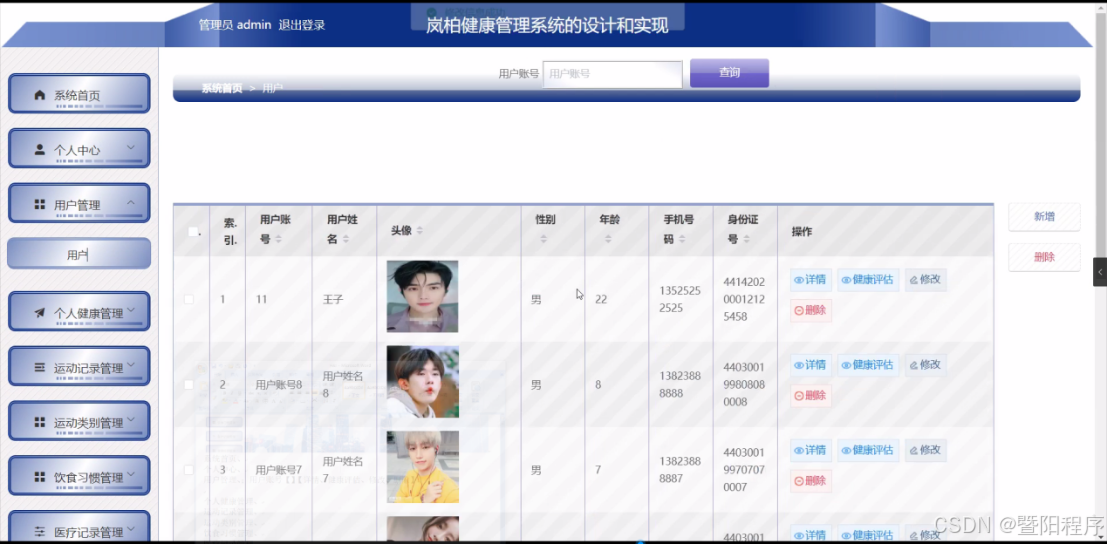Open the 用户 submenu item
The image size is (1108, 545).
pos(79,254)
